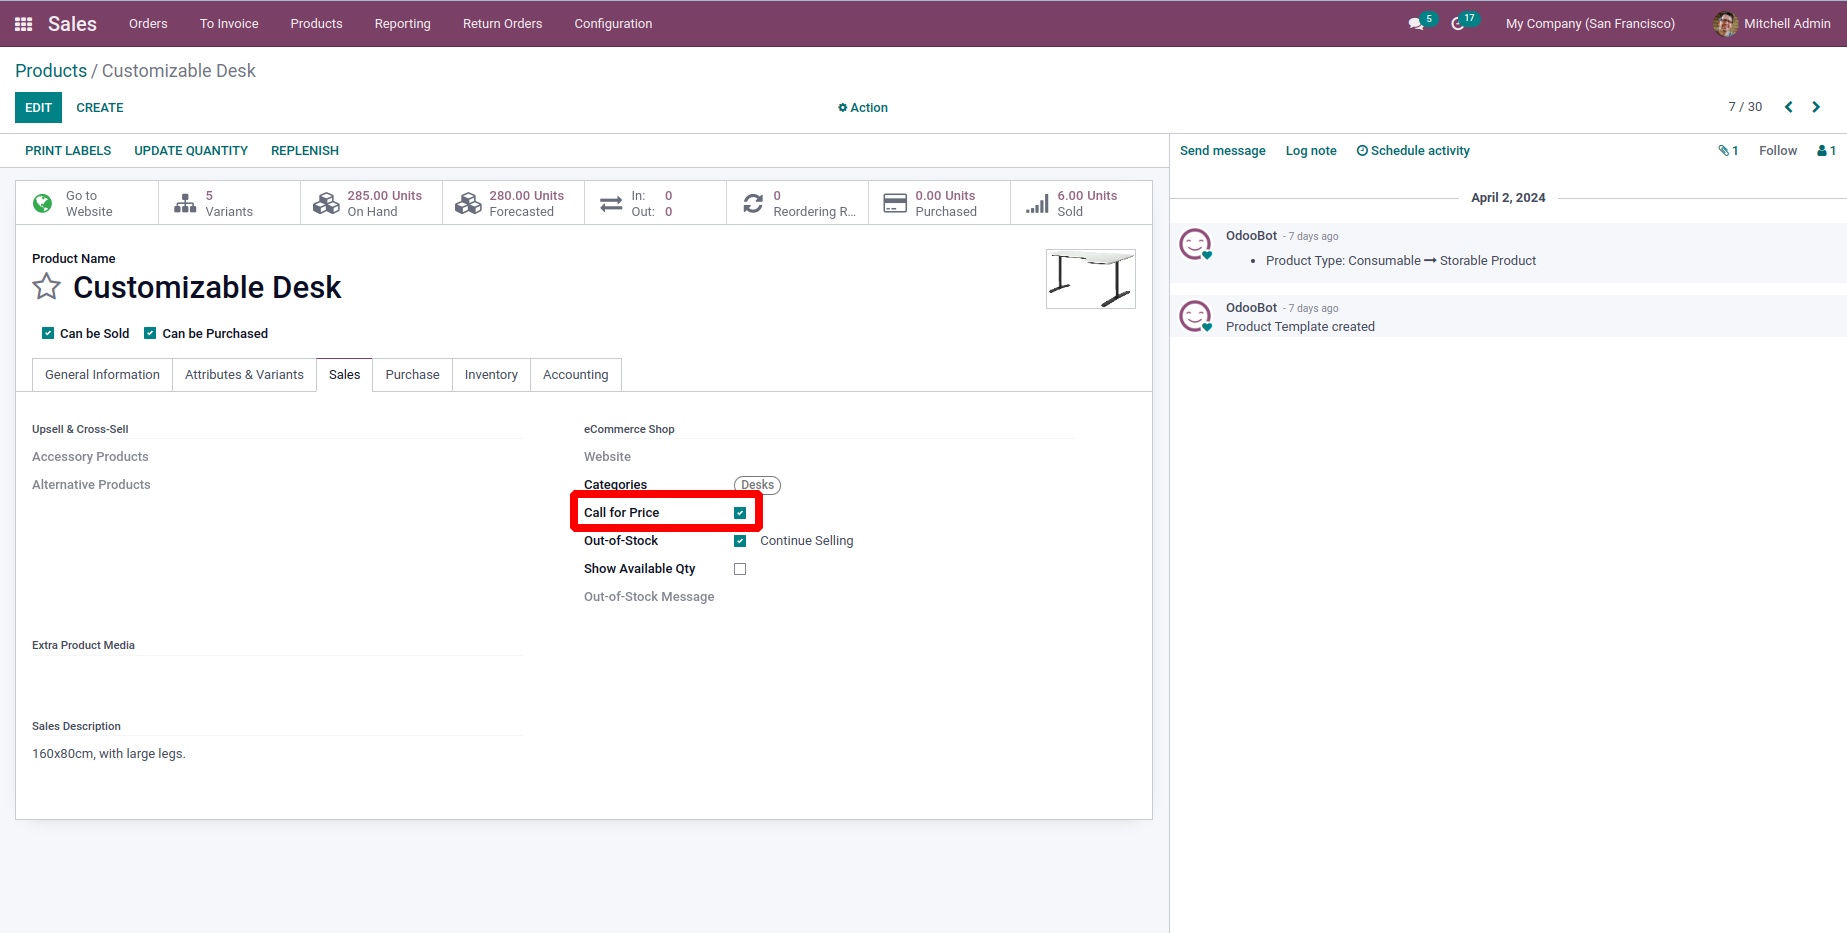Switch to Attributes & Variants tab
This screenshot has width=1847, height=933.
coord(244,375)
